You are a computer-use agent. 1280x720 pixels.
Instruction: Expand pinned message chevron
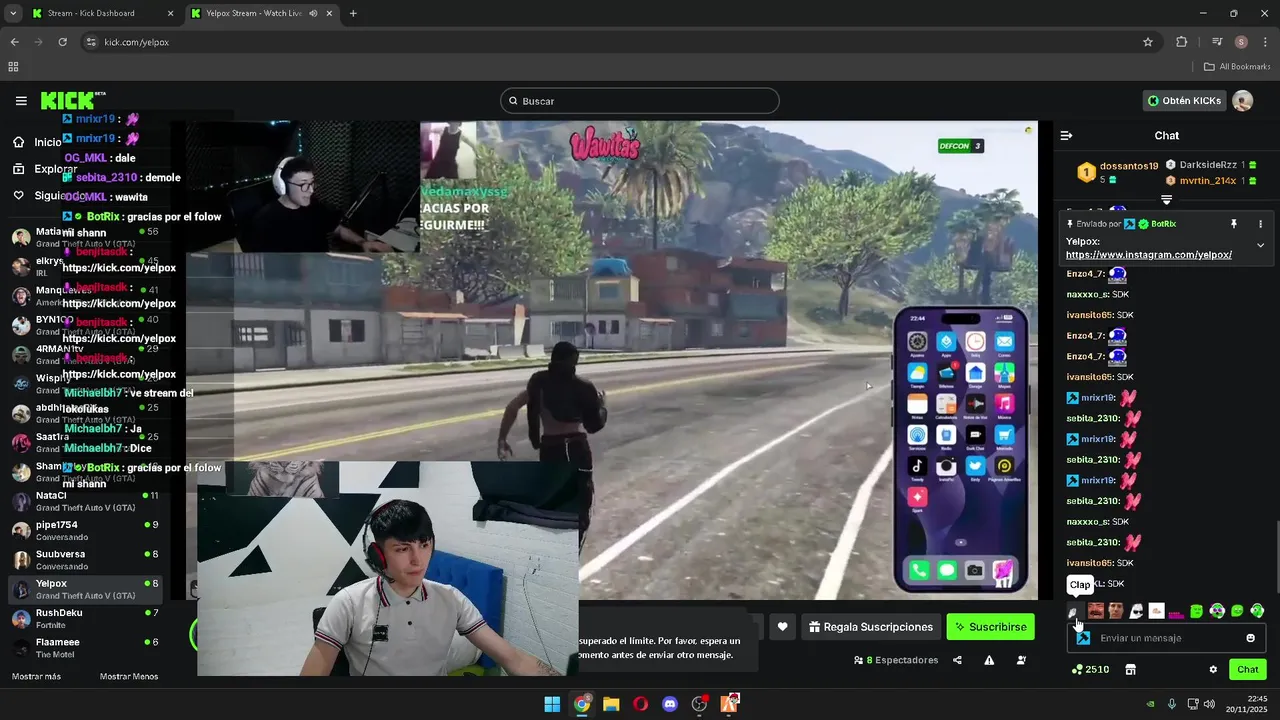[x=1260, y=245]
